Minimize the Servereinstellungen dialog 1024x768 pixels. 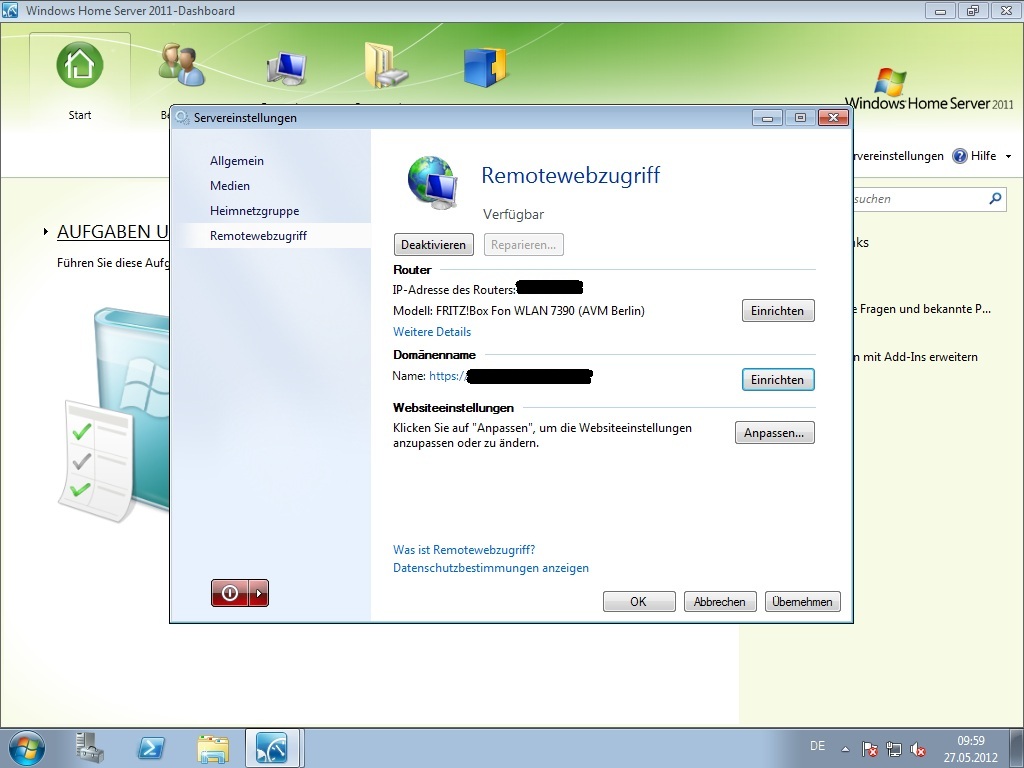point(767,118)
